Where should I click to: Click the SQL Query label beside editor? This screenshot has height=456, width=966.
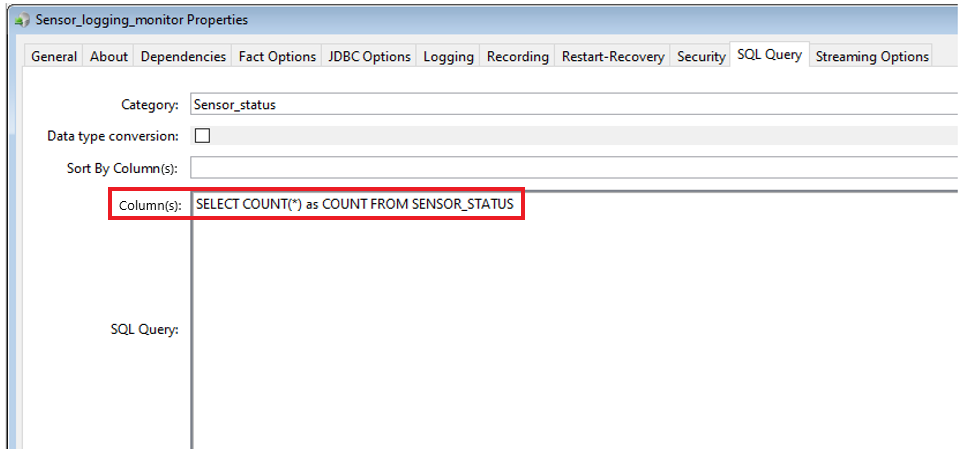click(x=144, y=330)
